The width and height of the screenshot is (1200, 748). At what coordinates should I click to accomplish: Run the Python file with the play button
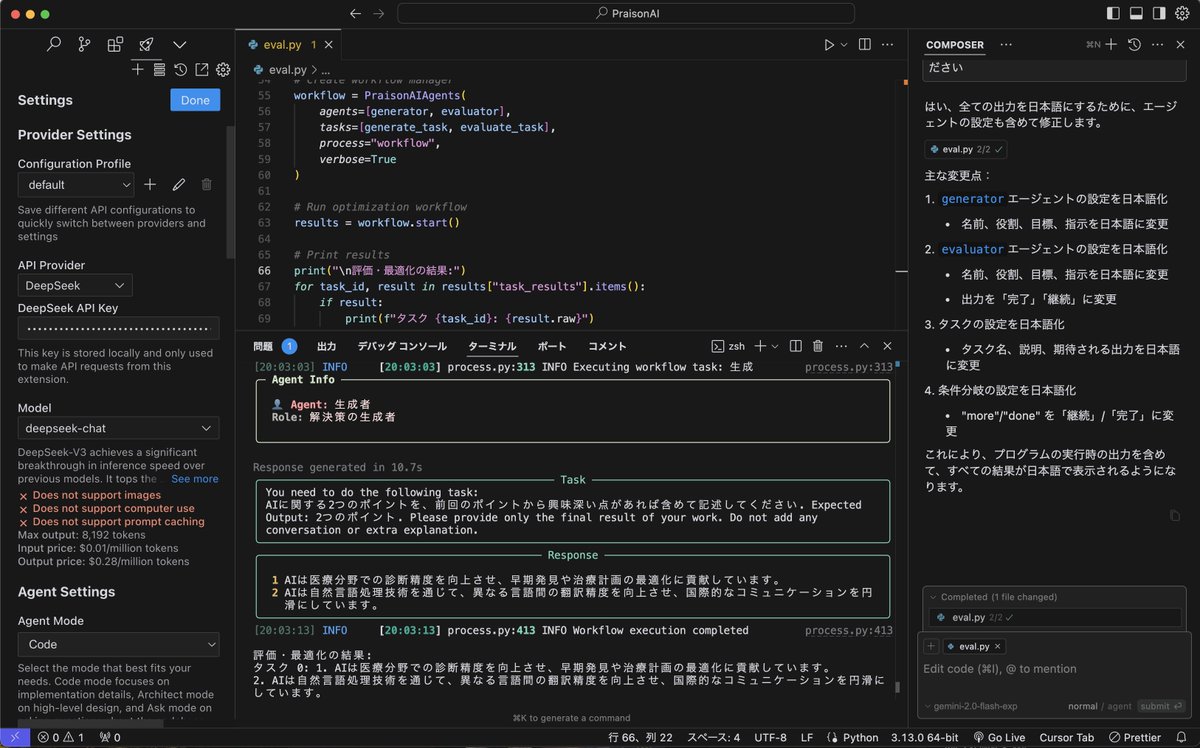[829, 45]
